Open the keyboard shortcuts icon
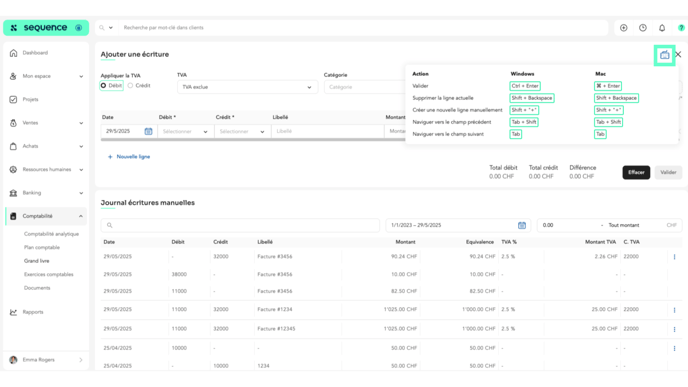This screenshot has height=387, width=688. (664, 55)
